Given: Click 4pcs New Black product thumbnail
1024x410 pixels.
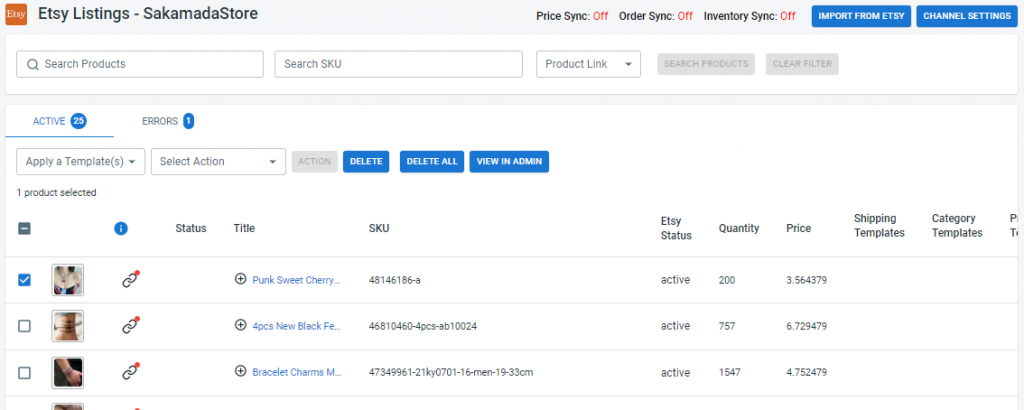Looking at the screenshot, I should coord(68,326).
